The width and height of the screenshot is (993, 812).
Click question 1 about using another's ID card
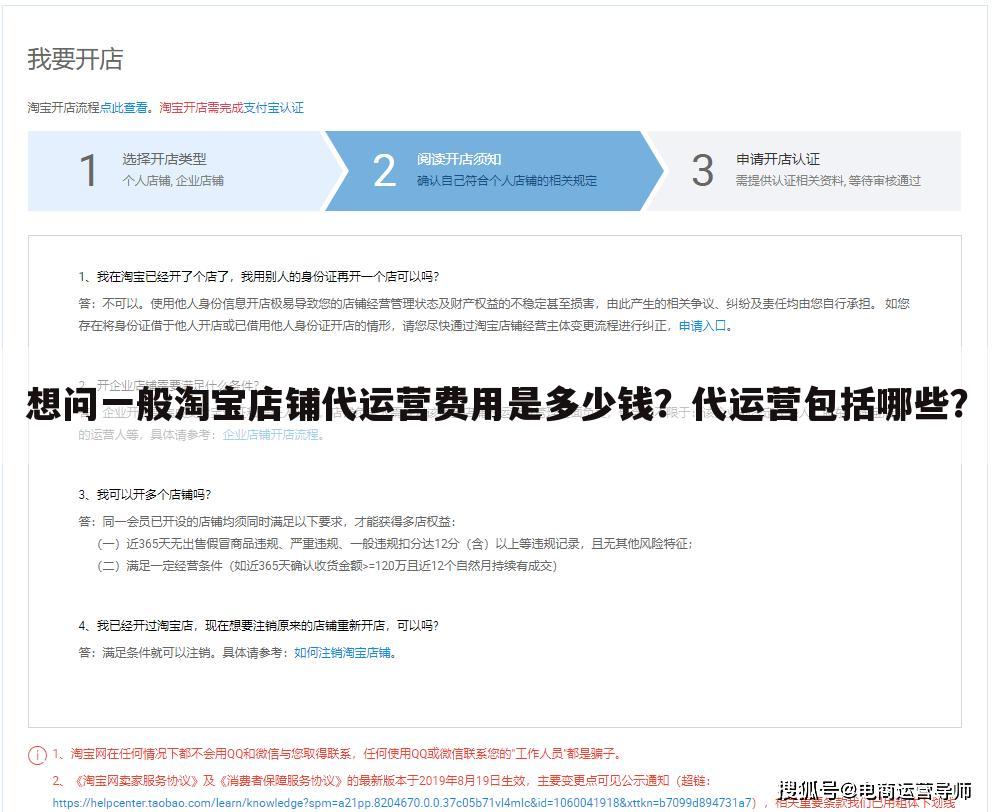258,277
